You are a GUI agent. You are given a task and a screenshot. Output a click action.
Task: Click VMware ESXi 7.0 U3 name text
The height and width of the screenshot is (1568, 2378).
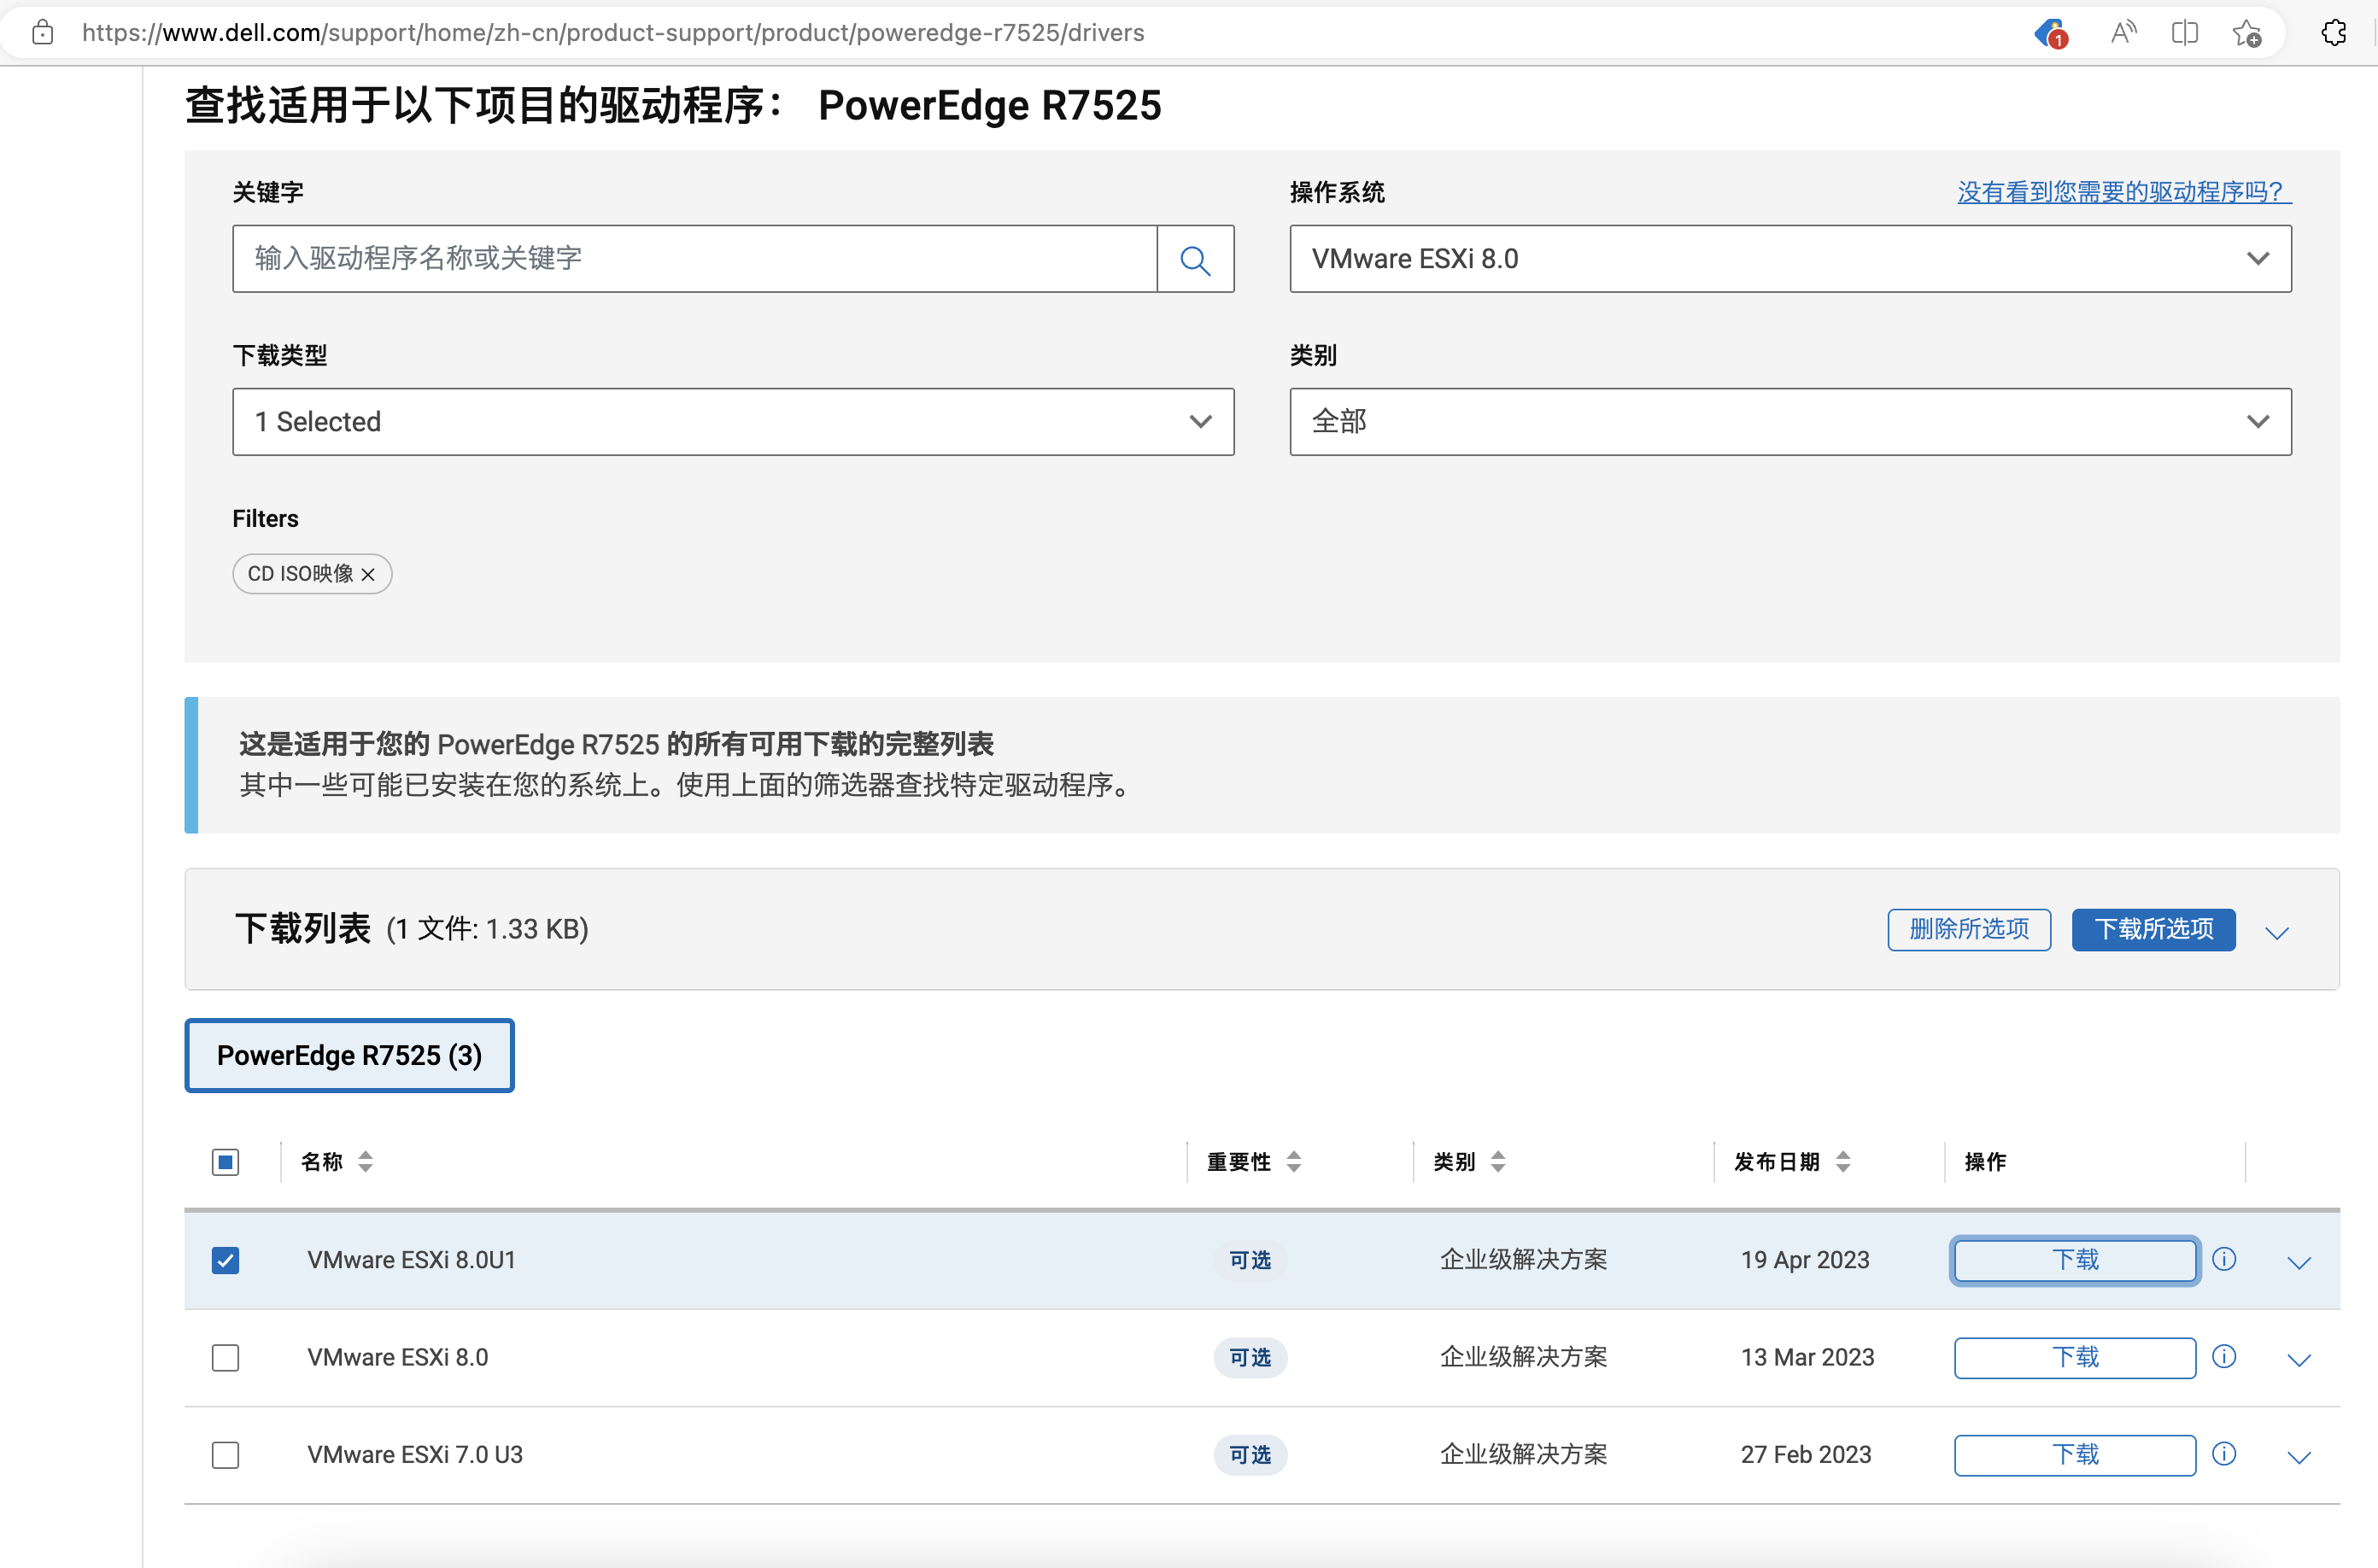(x=415, y=1454)
